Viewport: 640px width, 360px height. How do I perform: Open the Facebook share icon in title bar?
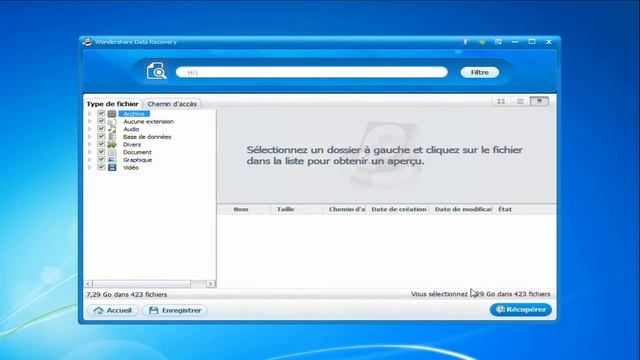click(x=465, y=42)
